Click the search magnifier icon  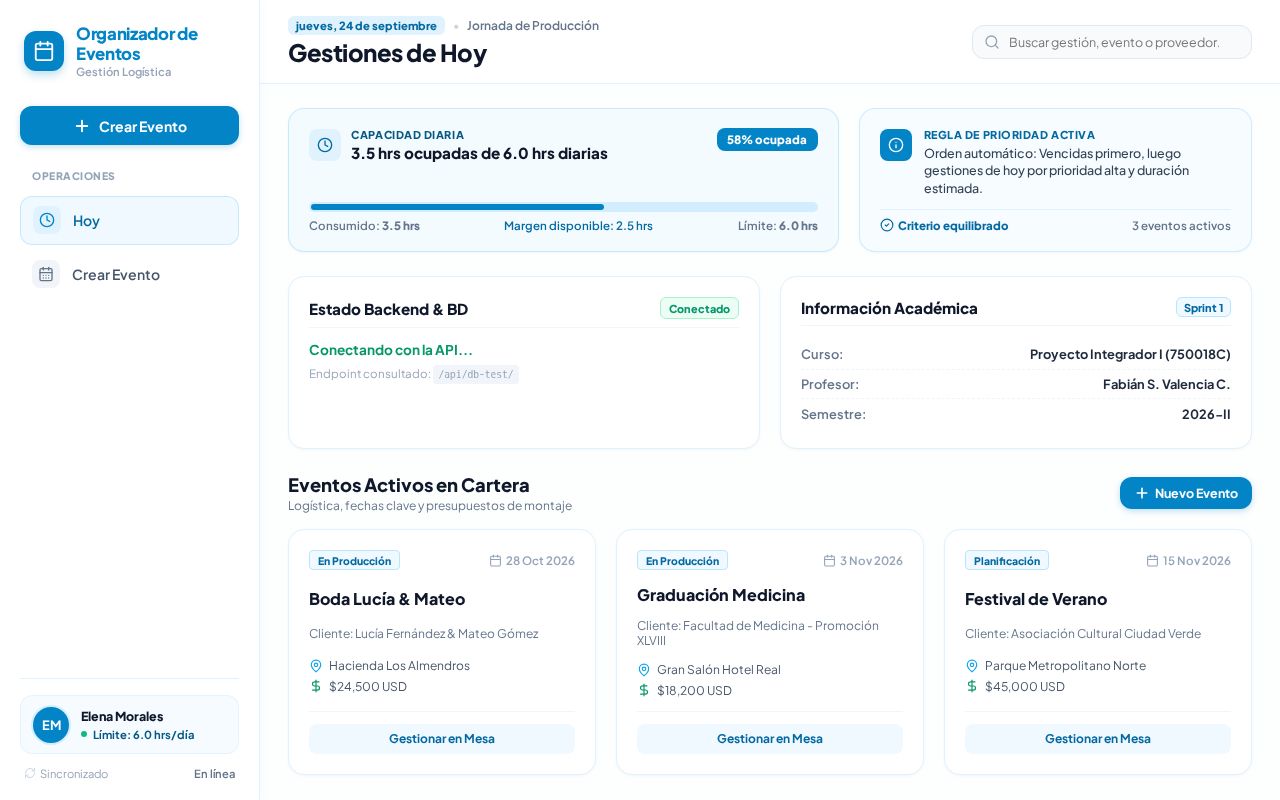992,42
